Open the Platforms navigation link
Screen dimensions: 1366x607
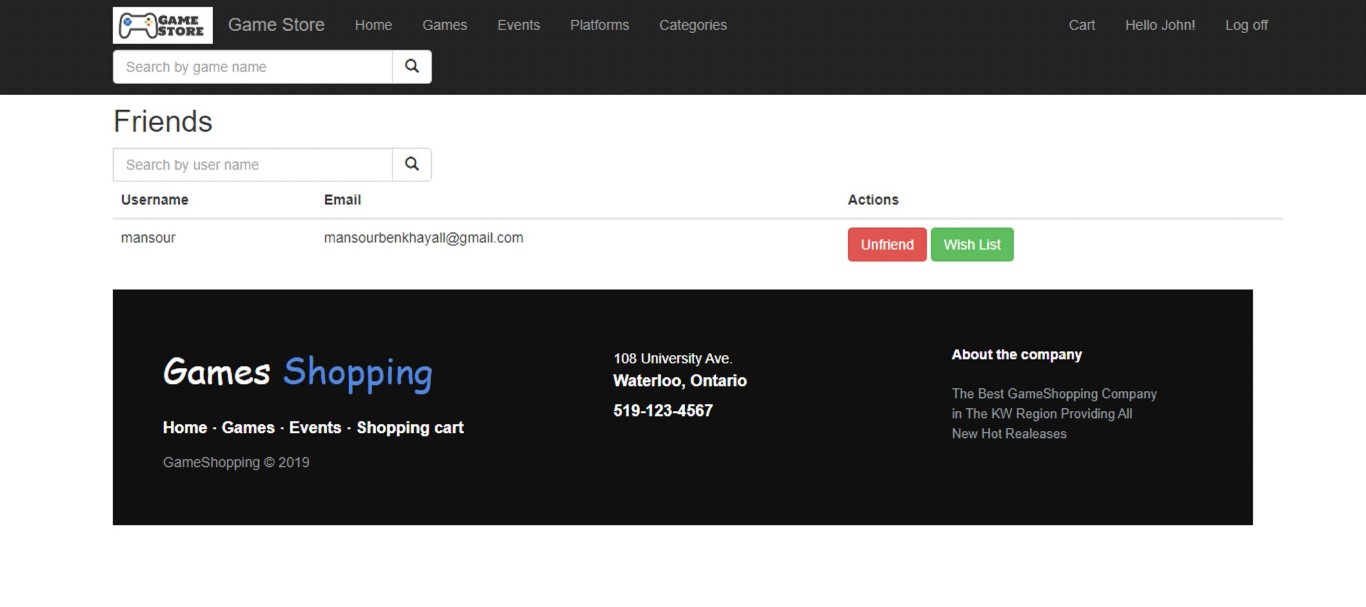(600, 25)
